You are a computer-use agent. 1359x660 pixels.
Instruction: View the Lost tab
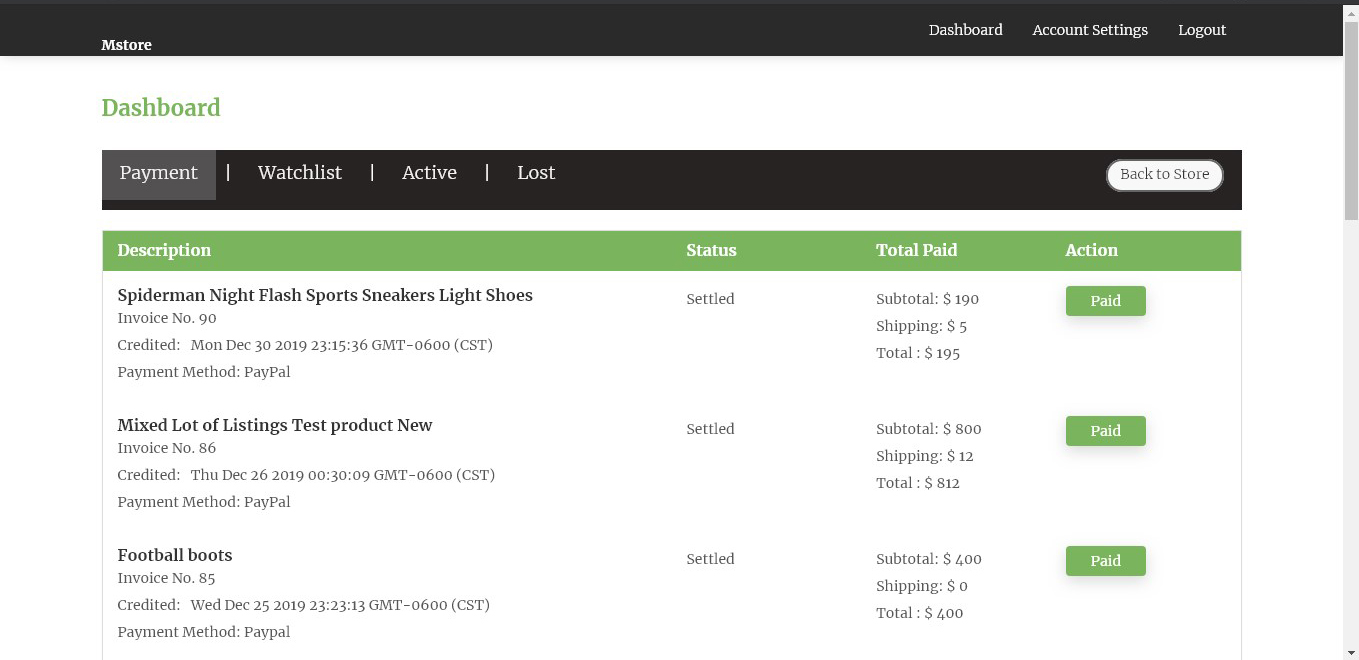click(x=535, y=173)
